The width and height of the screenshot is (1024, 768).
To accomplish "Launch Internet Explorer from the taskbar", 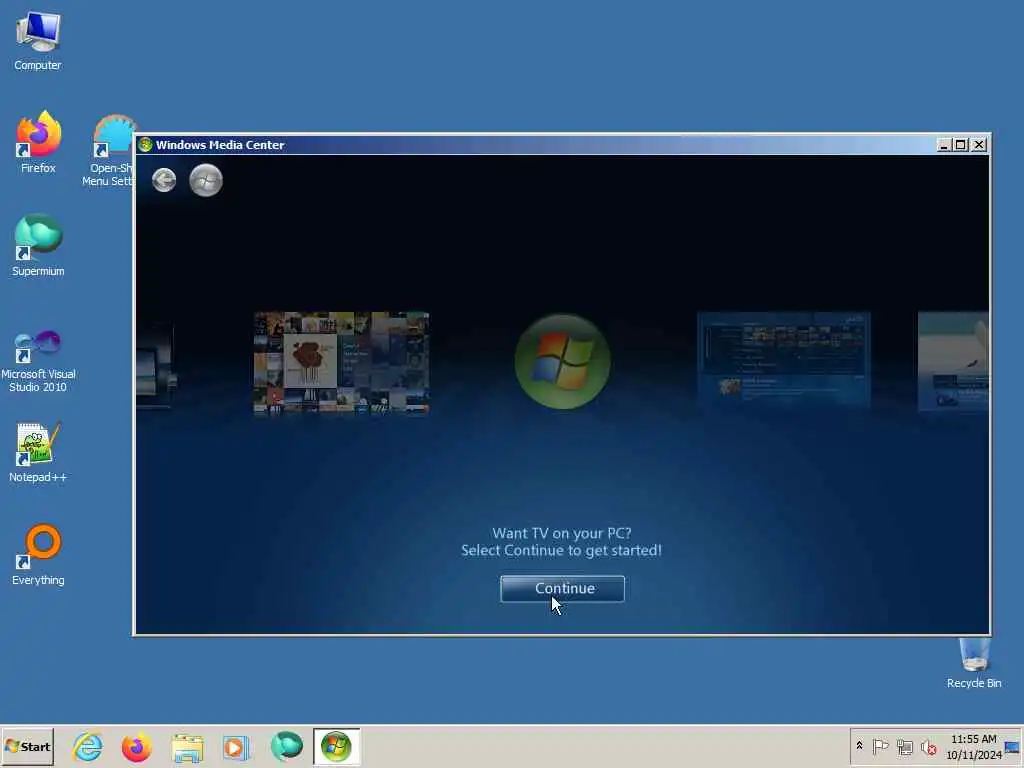I will 88,746.
